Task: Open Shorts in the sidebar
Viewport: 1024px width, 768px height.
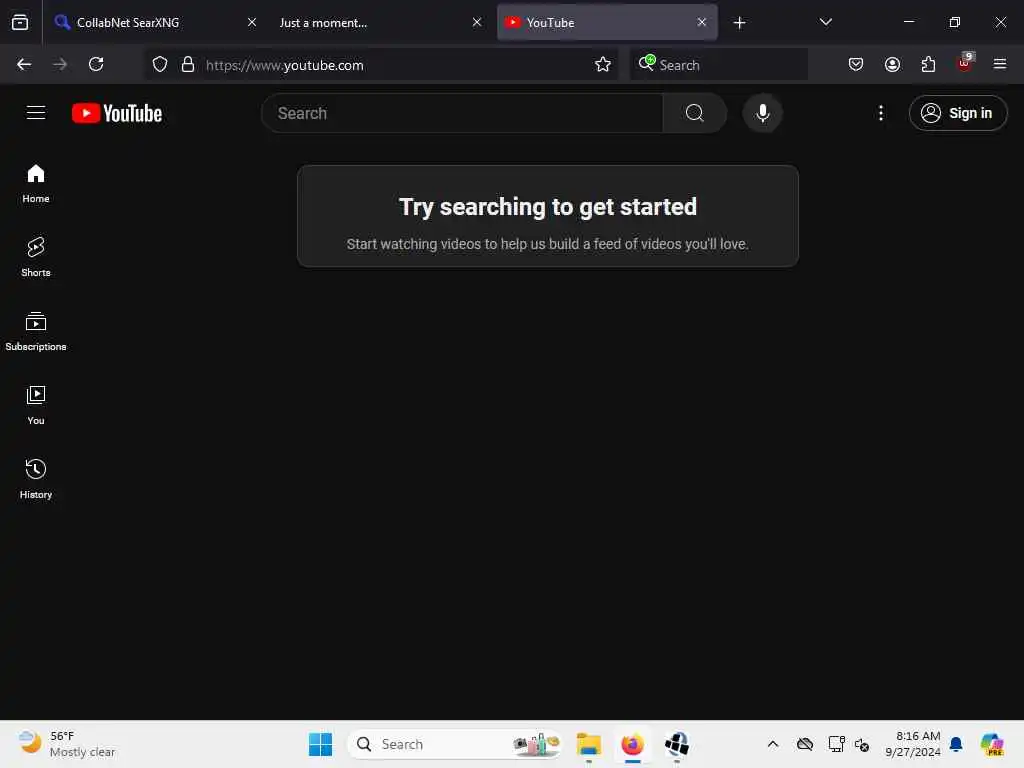Action: [x=36, y=257]
